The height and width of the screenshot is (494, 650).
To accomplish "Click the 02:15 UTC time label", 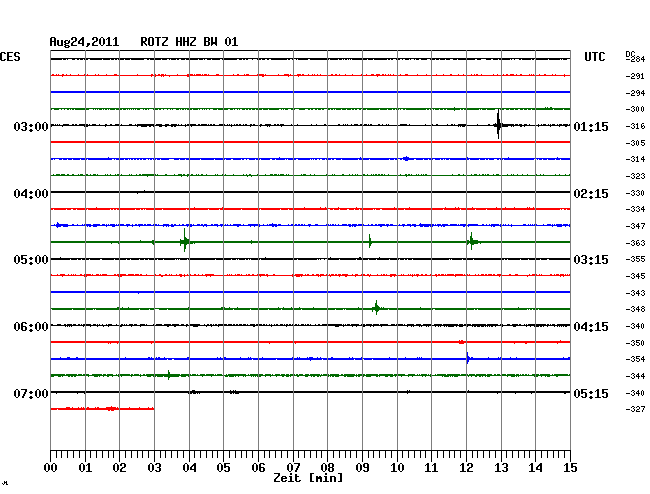I will (591, 194).
